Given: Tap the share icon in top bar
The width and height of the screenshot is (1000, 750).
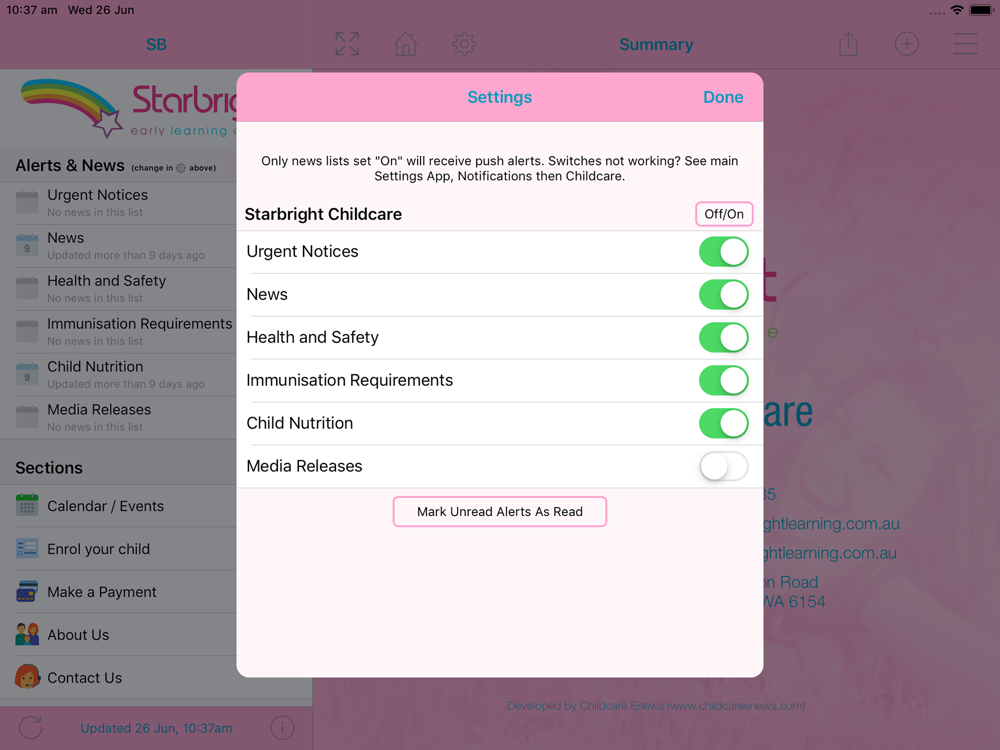Looking at the screenshot, I should click(848, 44).
